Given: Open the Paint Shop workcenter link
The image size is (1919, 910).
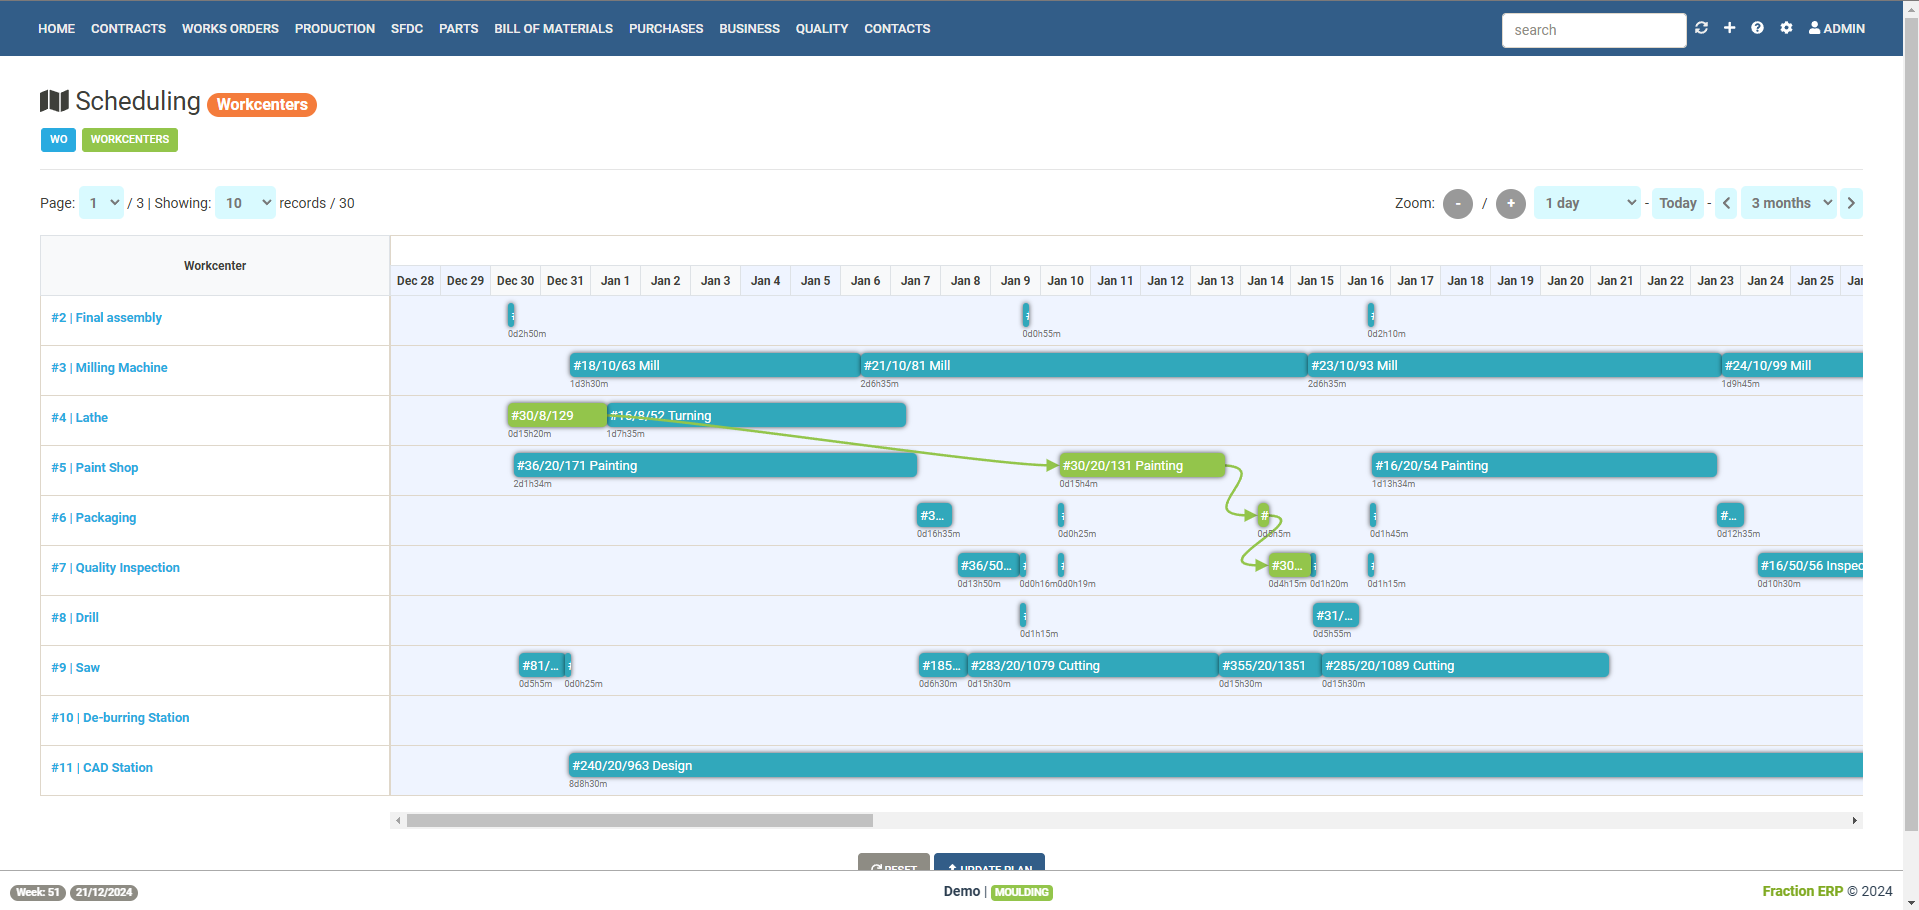Looking at the screenshot, I should point(94,467).
